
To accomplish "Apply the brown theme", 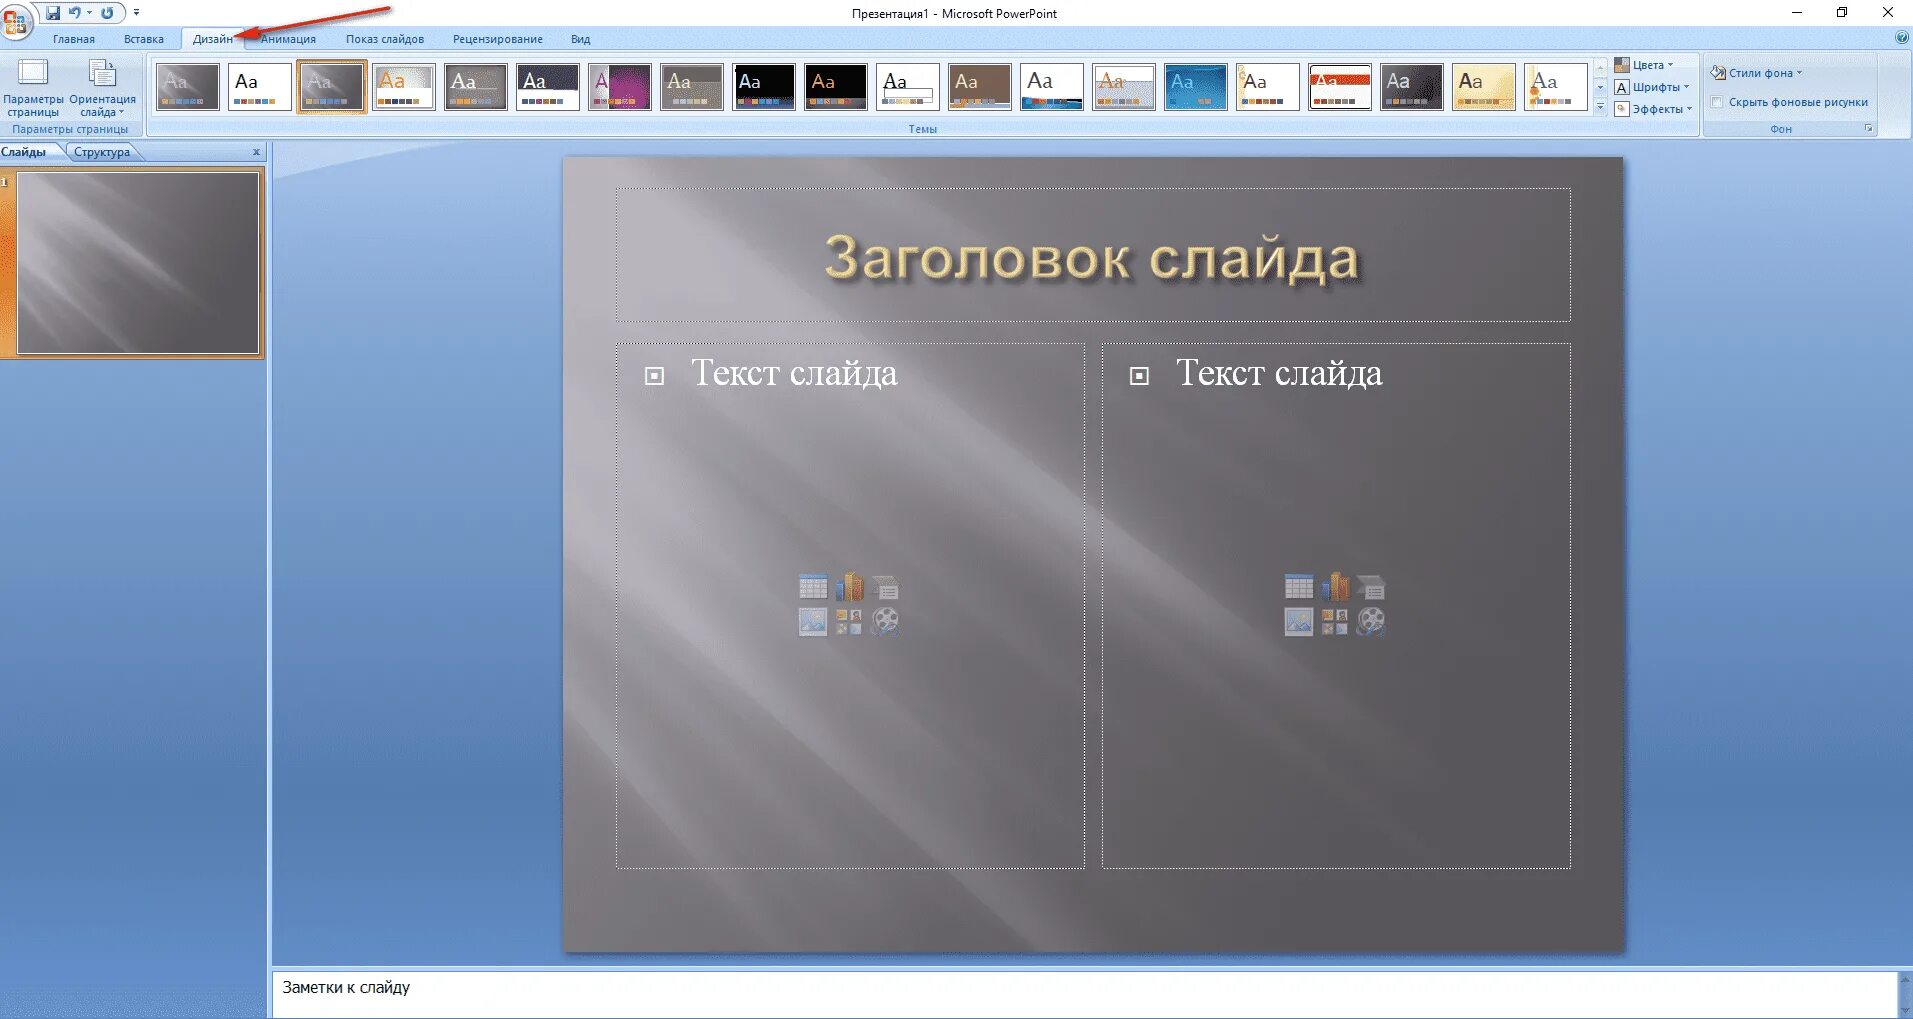I will pos(980,87).
